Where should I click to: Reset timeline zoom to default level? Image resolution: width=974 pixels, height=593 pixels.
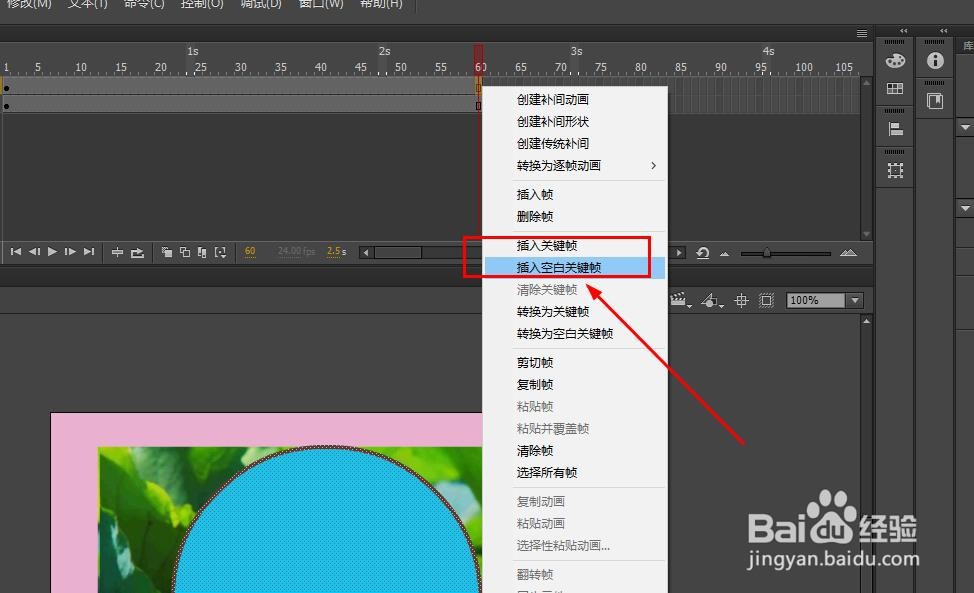tap(703, 253)
